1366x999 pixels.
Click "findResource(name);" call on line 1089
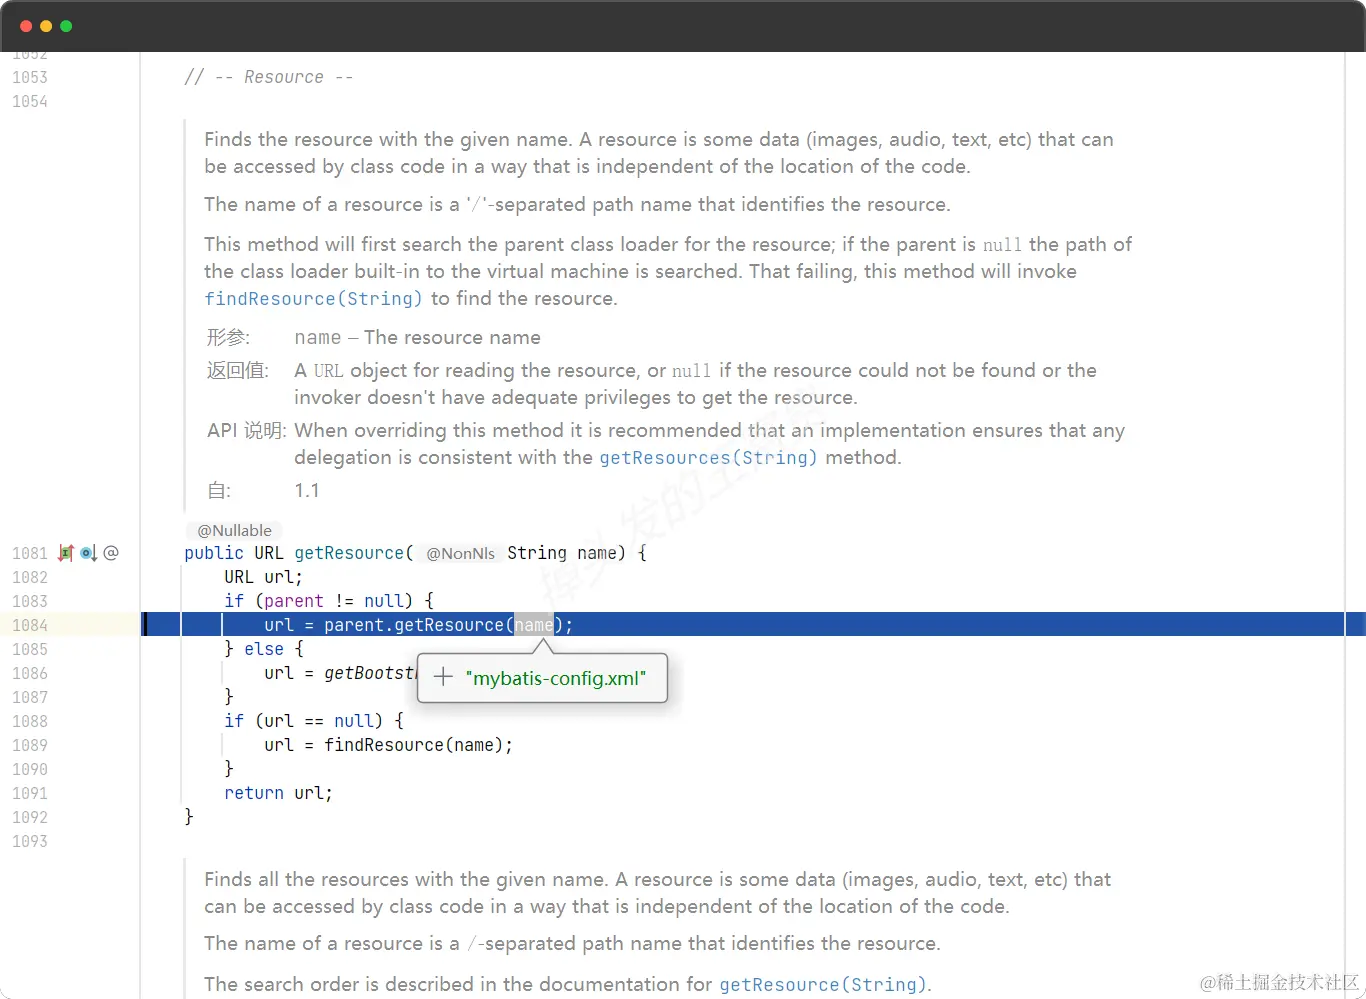point(418,745)
